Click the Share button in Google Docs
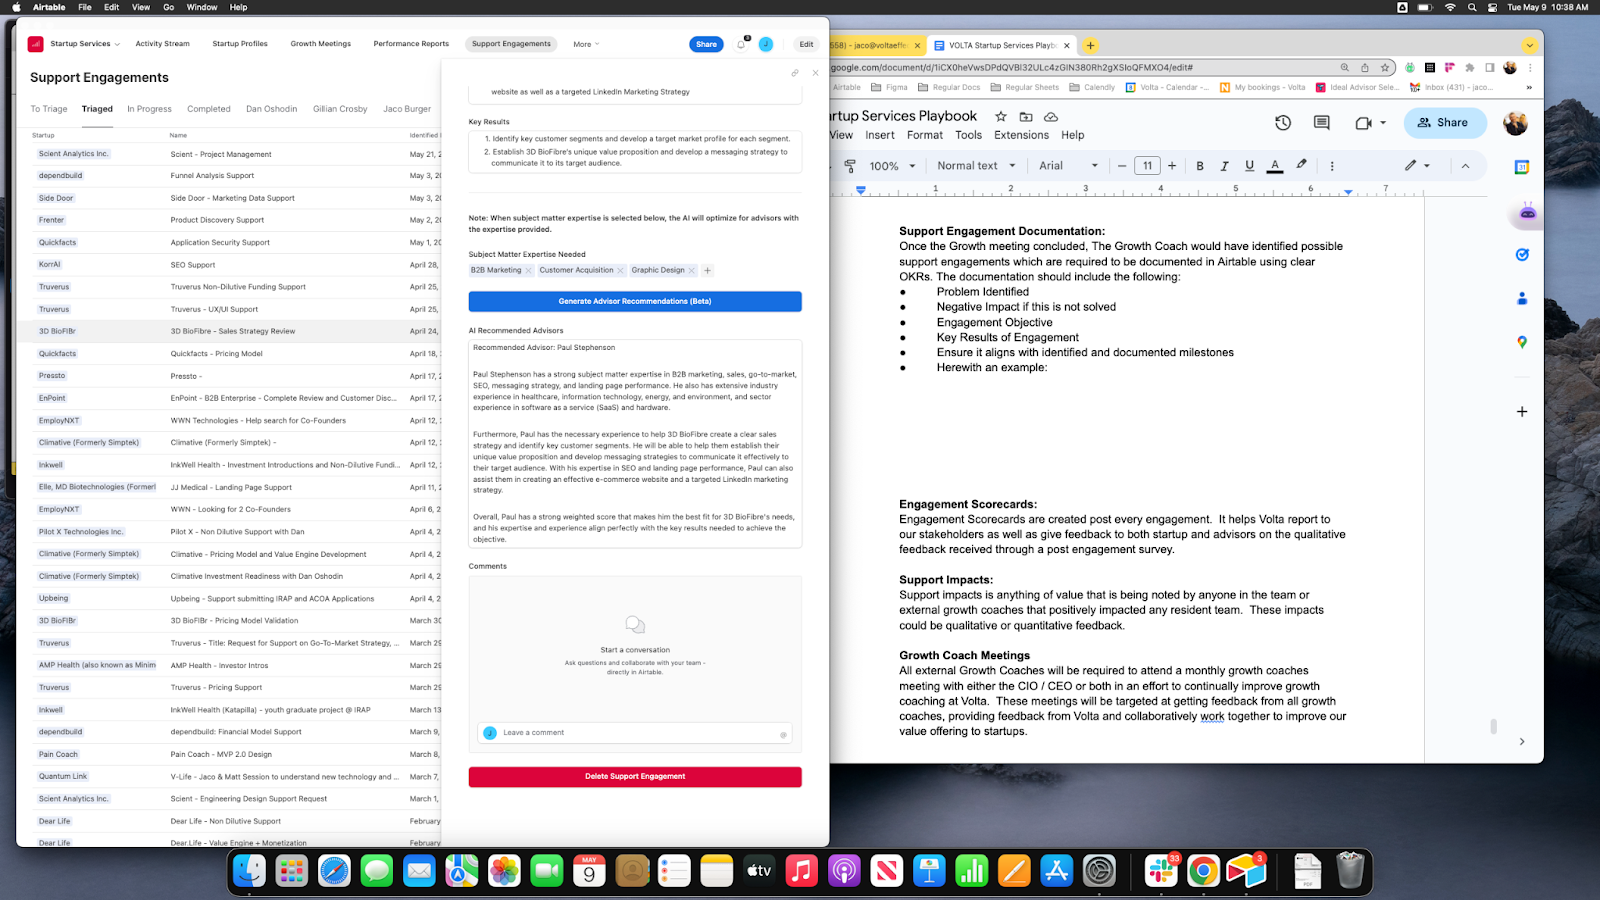 pyautogui.click(x=1445, y=123)
